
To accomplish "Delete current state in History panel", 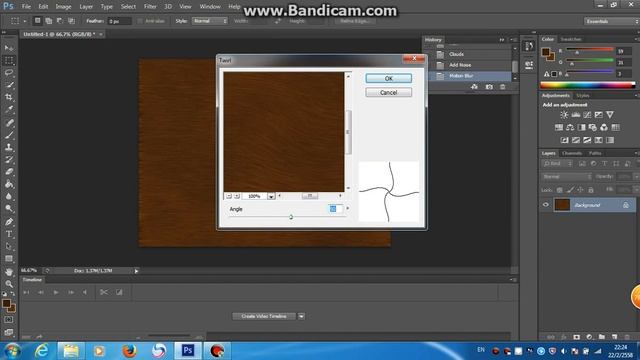I will [x=502, y=87].
